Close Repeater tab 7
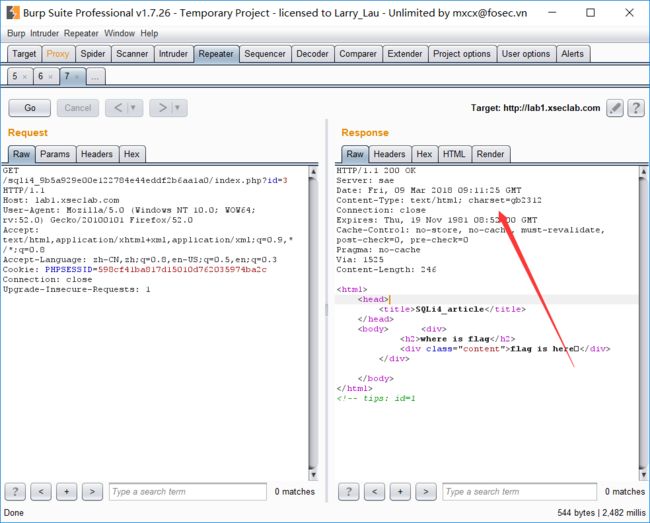Viewport: 650px width, 523px height. click(x=77, y=77)
